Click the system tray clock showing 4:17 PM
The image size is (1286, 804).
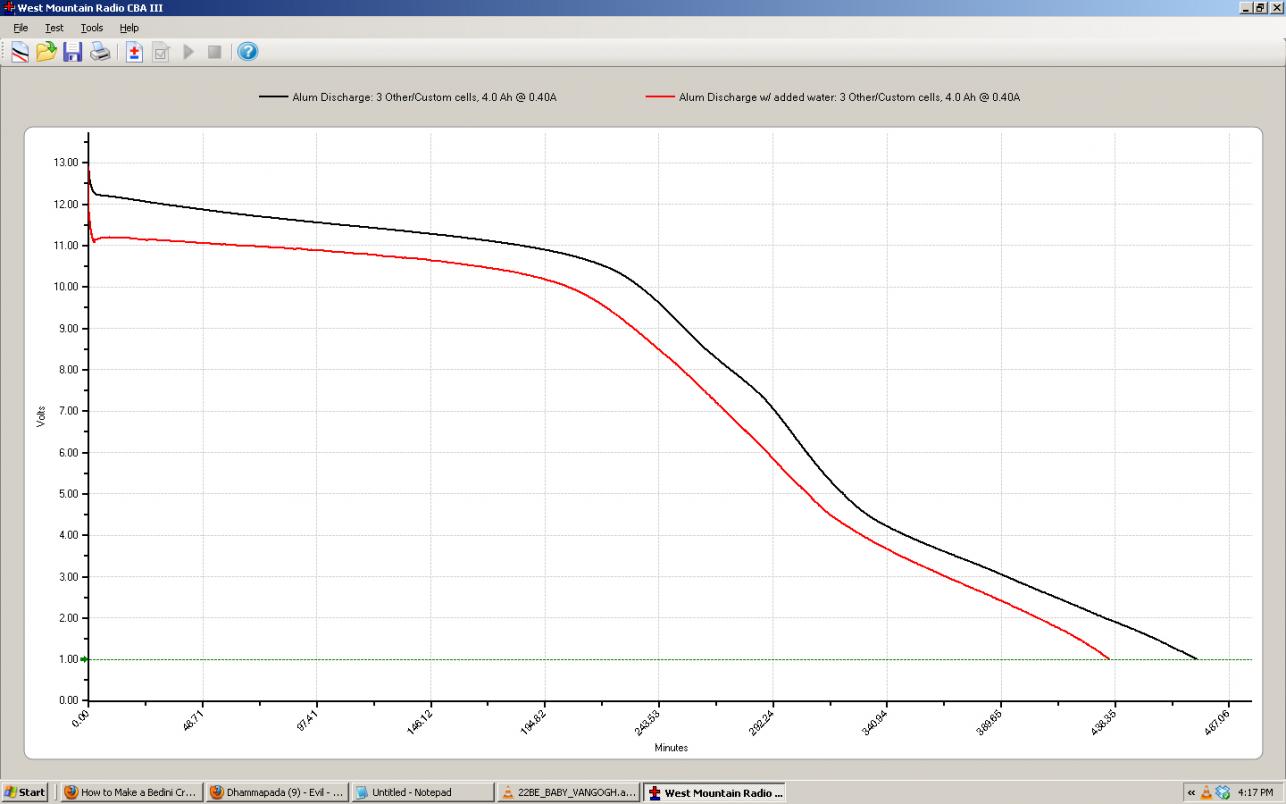1255,793
